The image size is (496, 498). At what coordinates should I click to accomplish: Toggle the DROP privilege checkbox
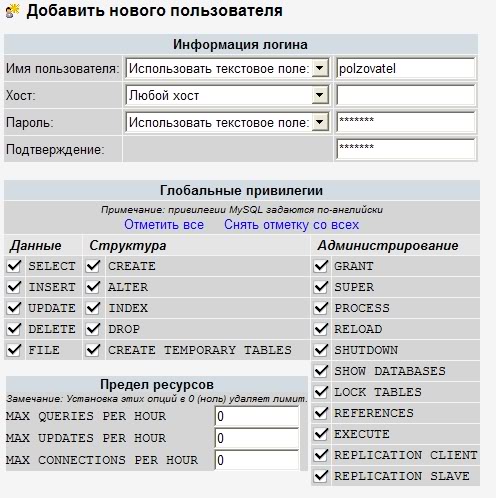93,329
